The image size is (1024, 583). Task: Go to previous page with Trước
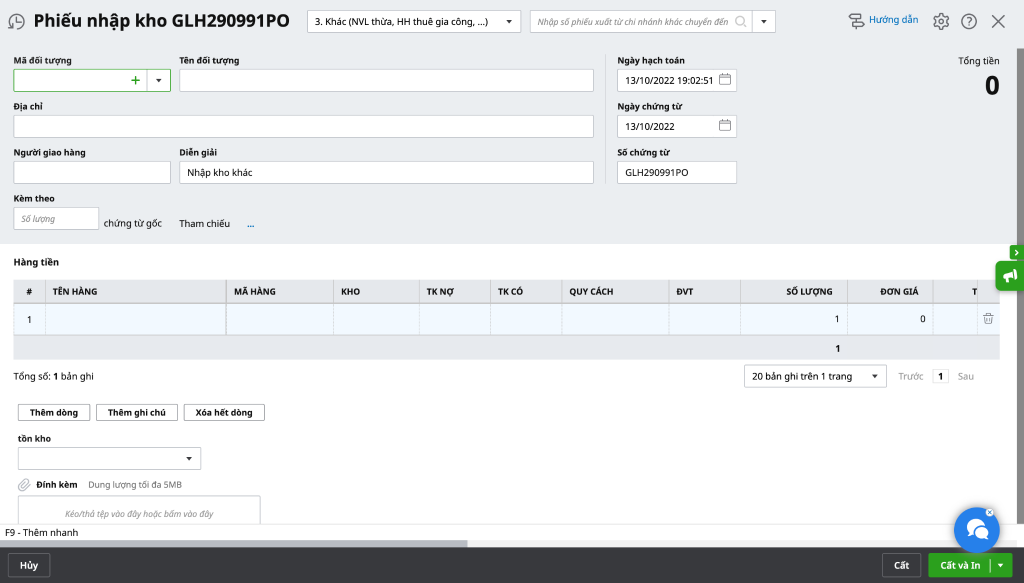pos(910,376)
